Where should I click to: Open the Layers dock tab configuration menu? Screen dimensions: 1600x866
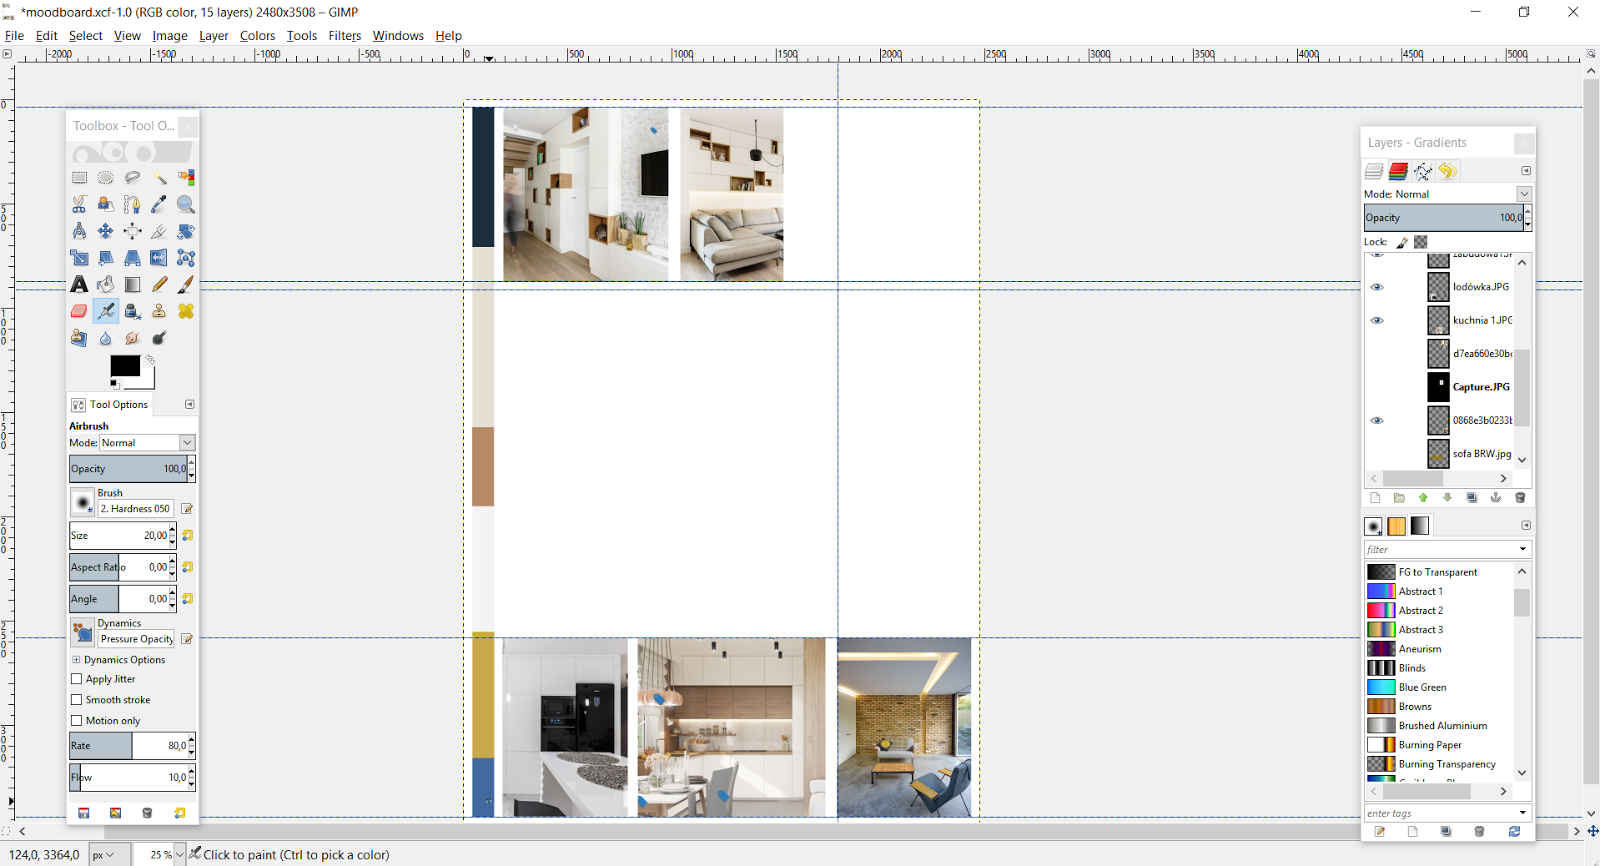tap(1526, 171)
